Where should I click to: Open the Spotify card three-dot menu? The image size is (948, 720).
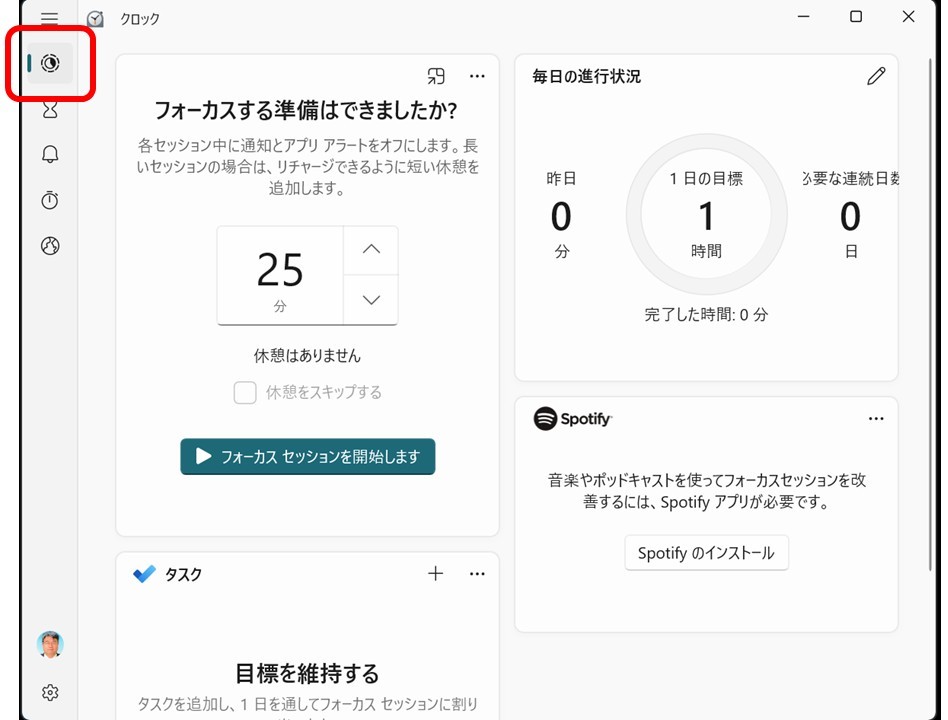(876, 419)
